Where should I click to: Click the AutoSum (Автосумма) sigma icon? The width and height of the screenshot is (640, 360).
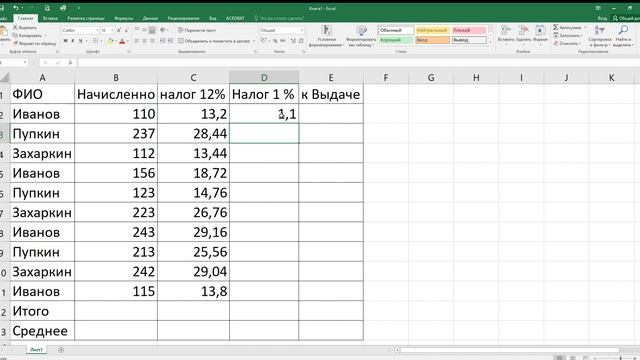tap(556, 27)
